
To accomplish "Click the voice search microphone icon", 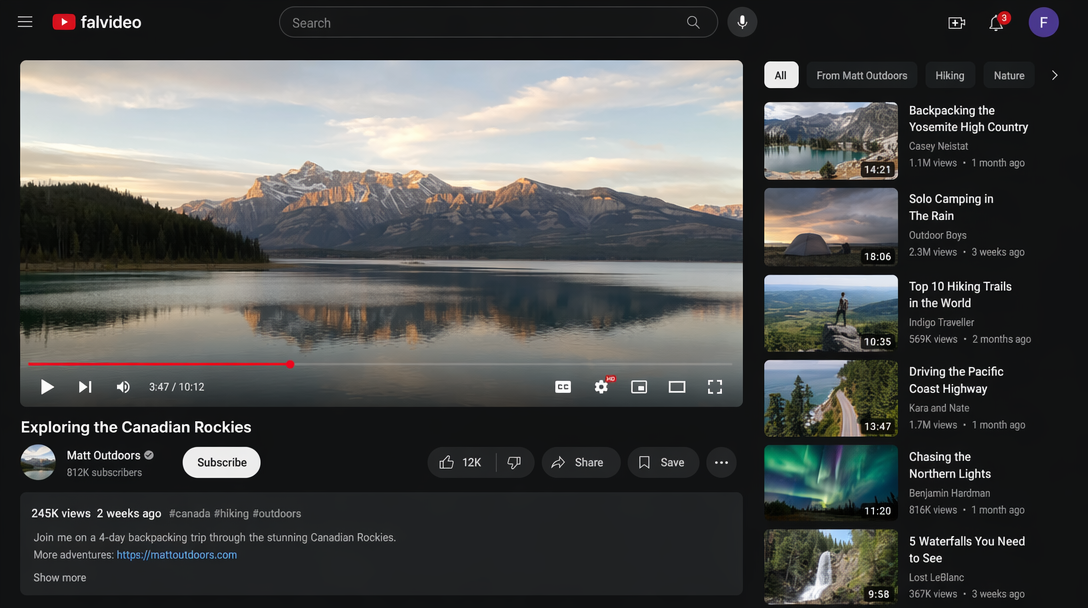I will [x=742, y=22].
